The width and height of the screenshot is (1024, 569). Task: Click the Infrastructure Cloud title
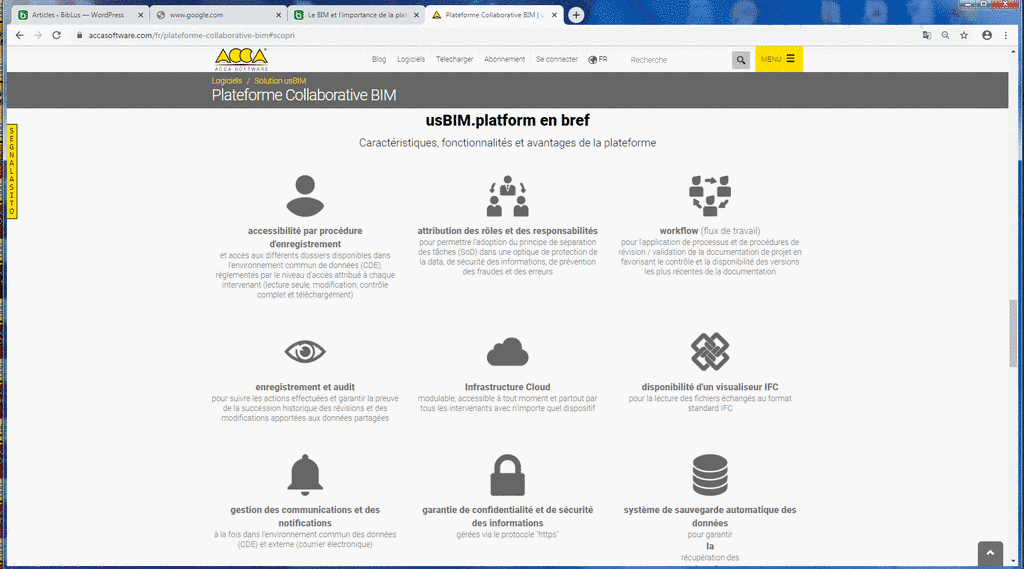point(507,387)
